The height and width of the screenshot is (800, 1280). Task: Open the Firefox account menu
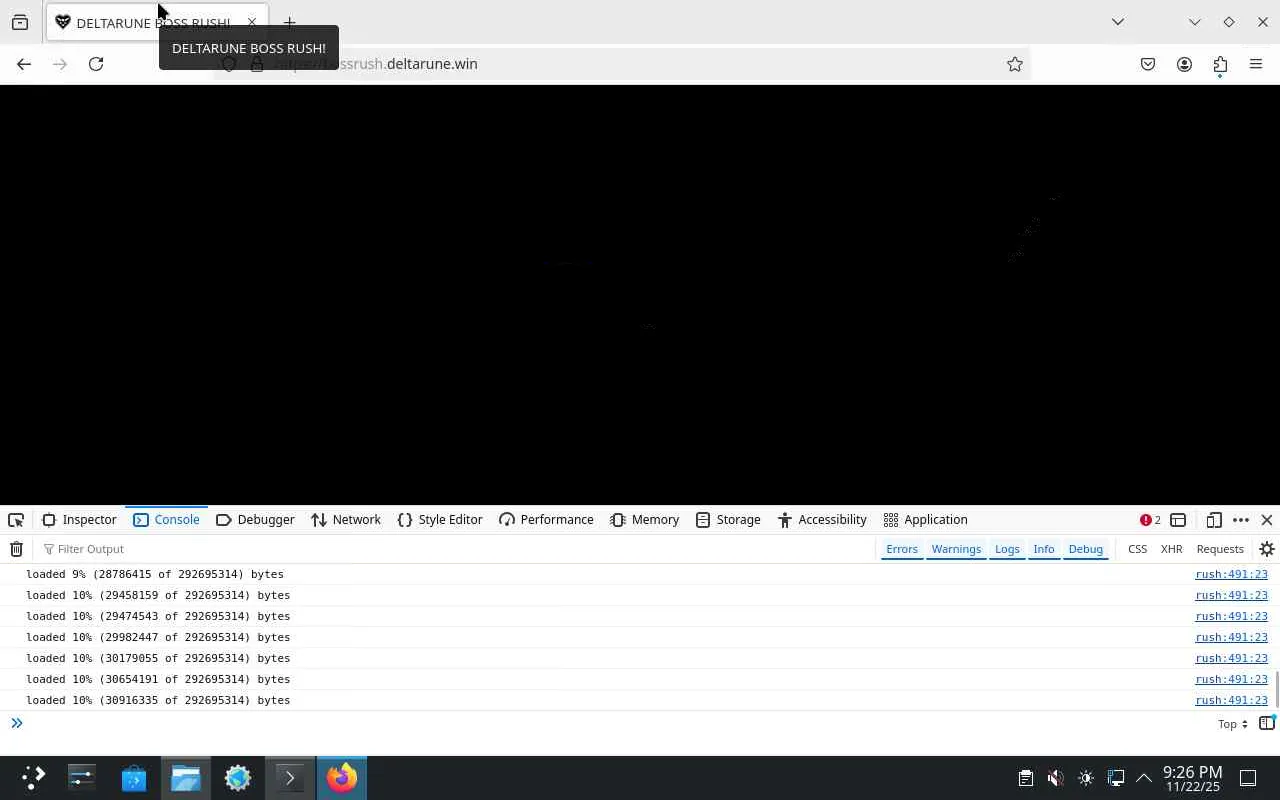click(x=1184, y=64)
